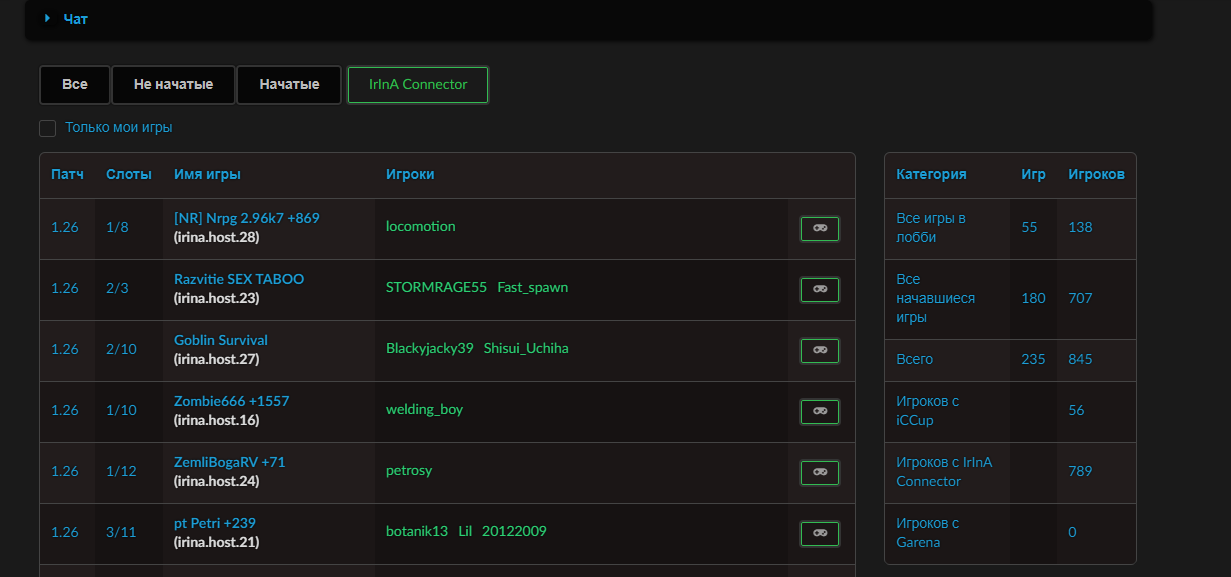Click the Все начавшиеся игры category
Screen dimensions: 1231x577
[936, 298]
